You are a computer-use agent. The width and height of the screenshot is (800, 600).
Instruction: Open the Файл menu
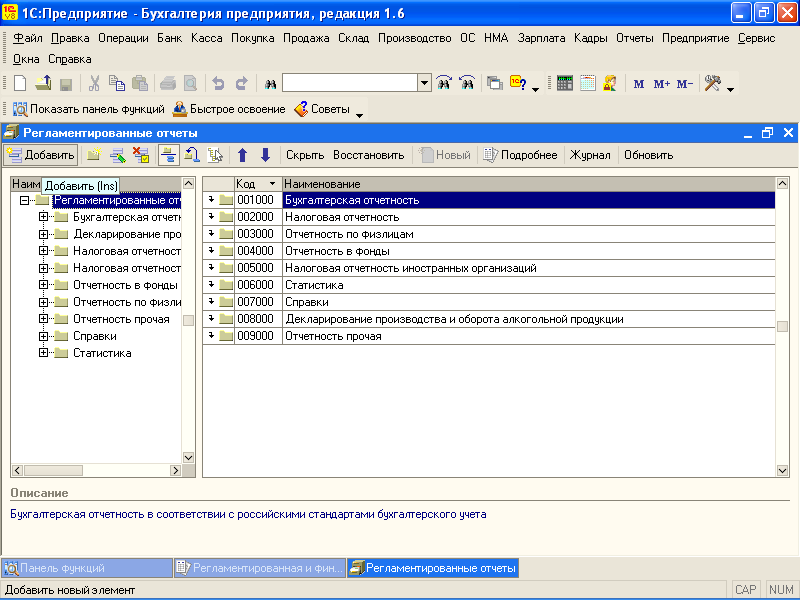(28, 38)
